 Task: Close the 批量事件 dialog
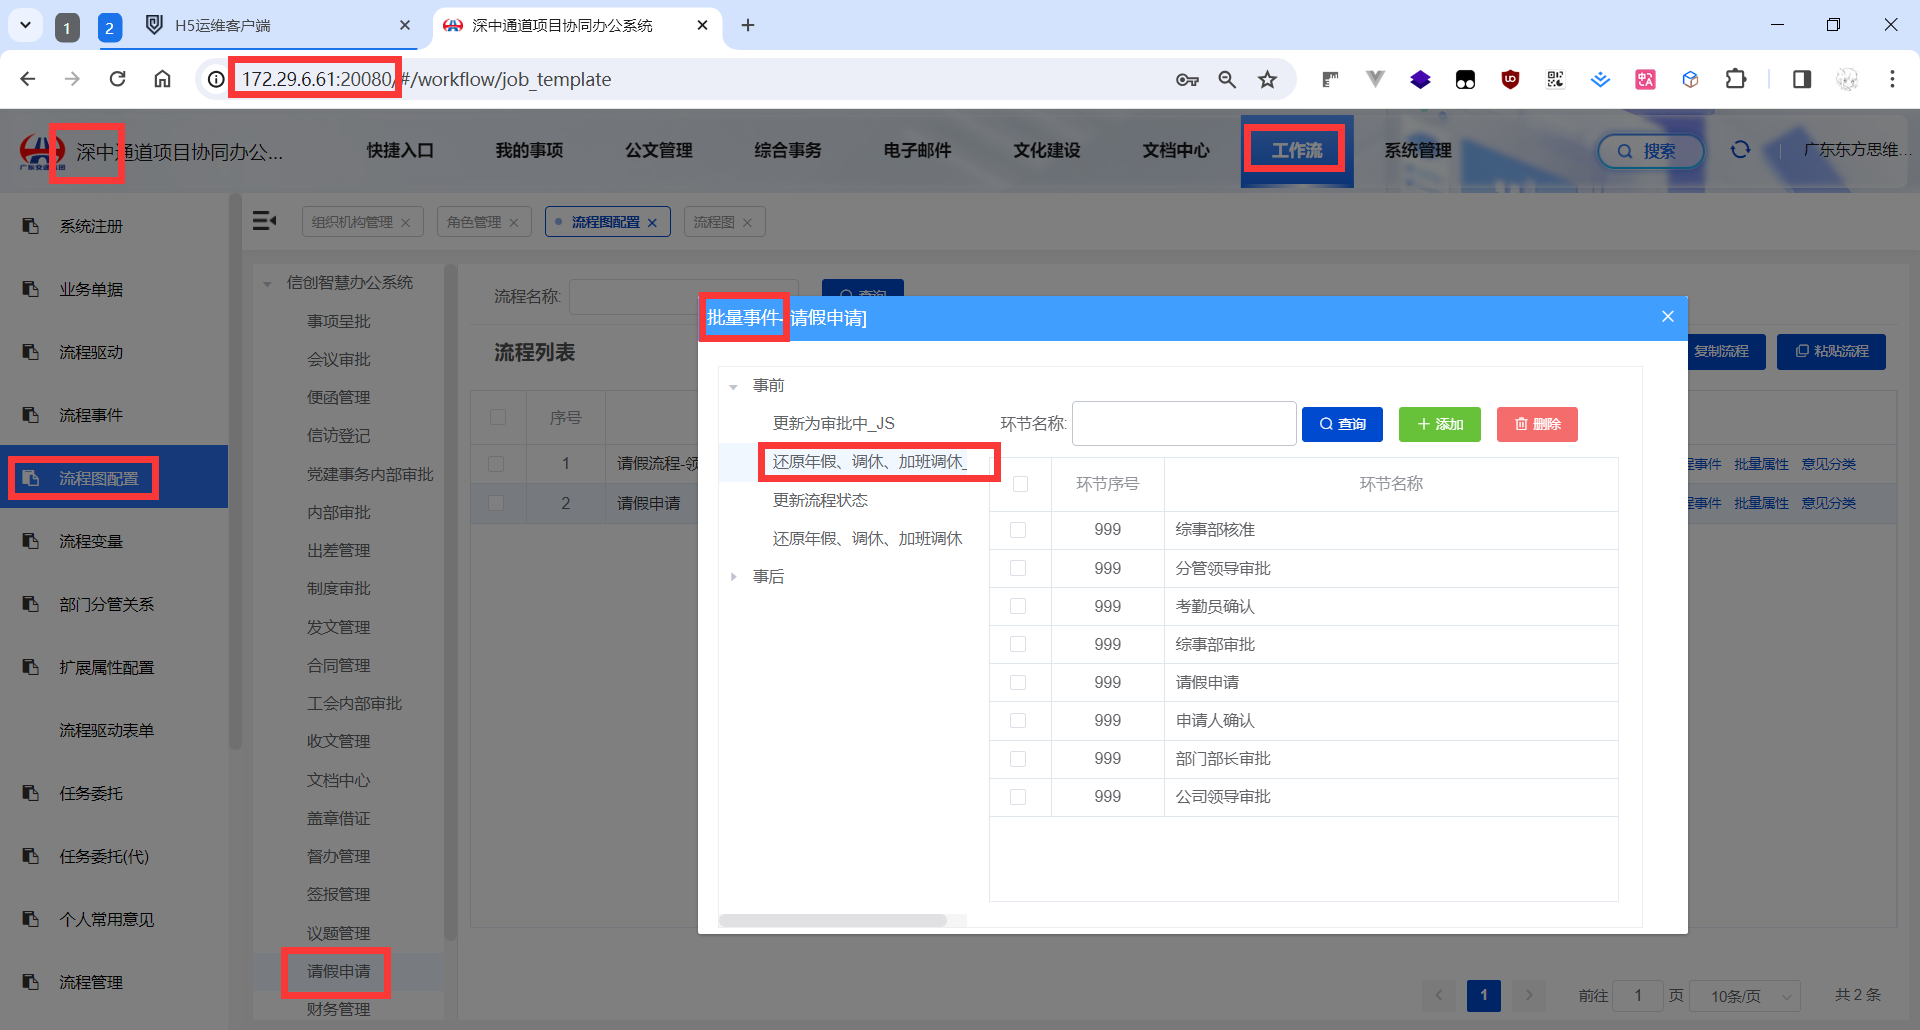[1668, 317]
